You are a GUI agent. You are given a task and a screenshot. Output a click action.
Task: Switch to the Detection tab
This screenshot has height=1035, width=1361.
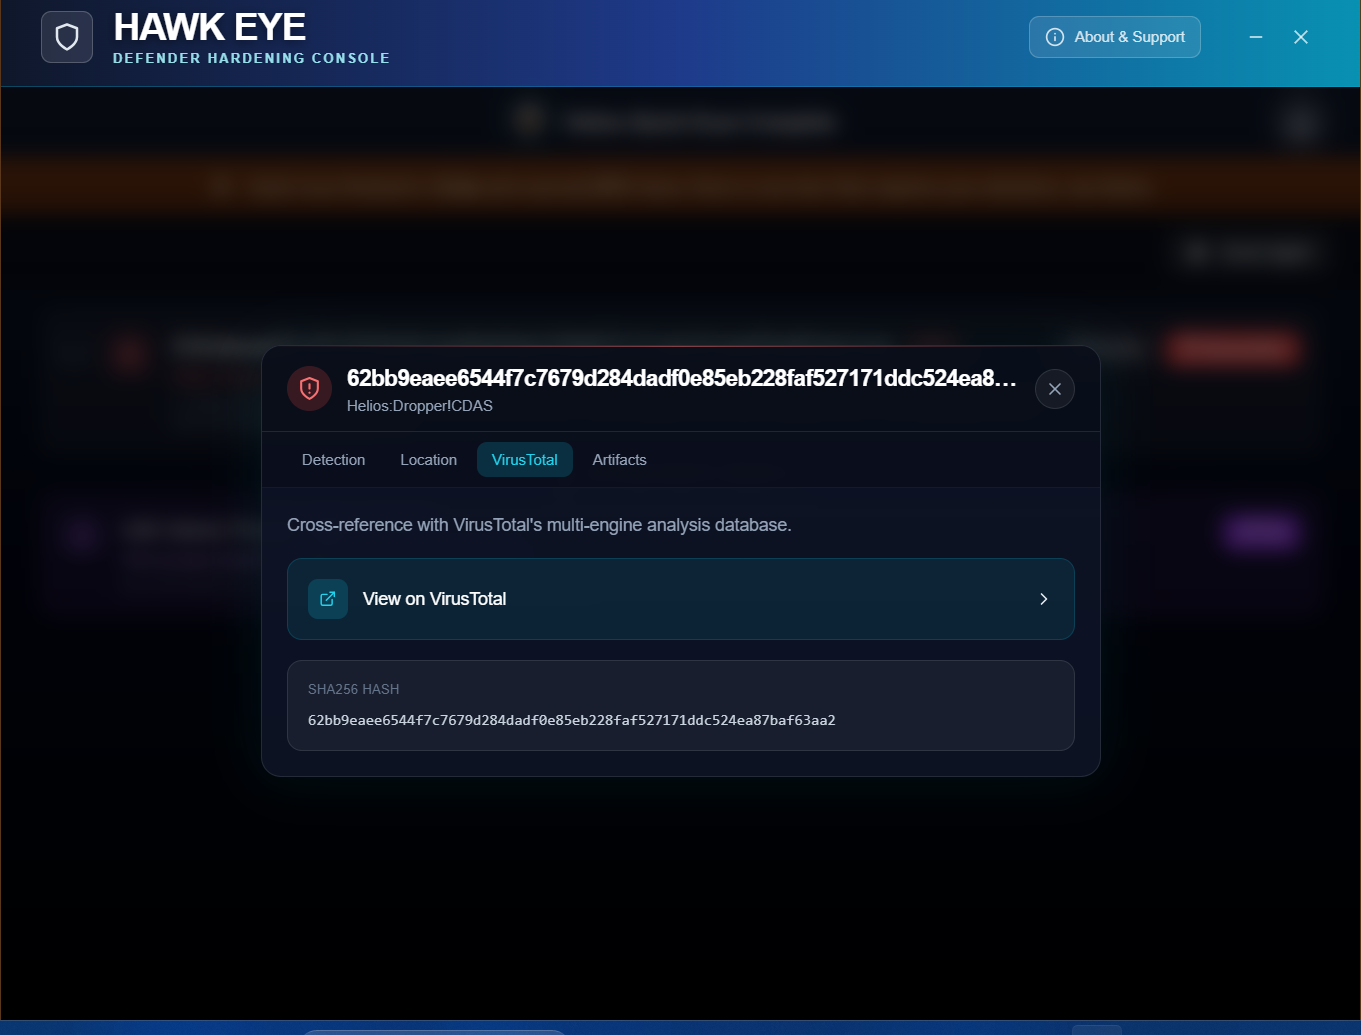(x=334, y=460)
